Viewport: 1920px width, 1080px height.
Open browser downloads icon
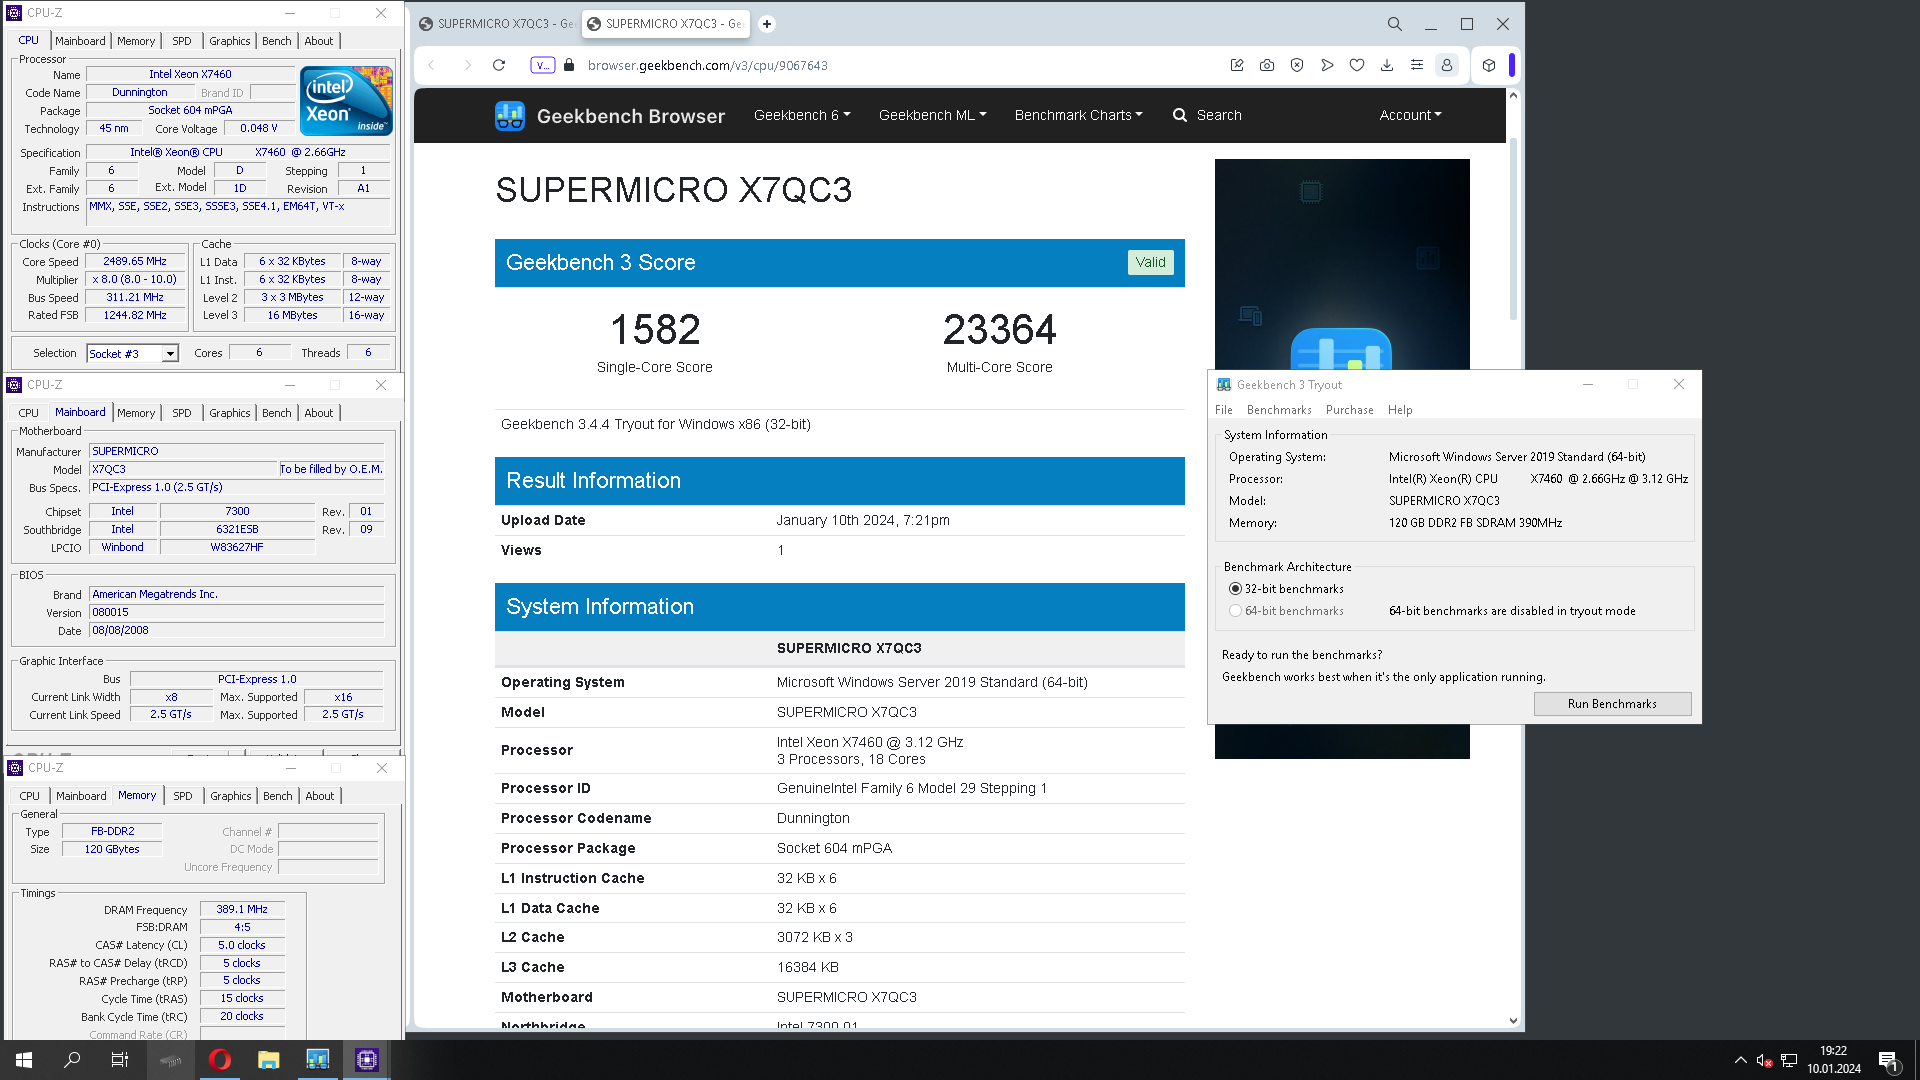pyautogui.click(x=1387, y=65)
